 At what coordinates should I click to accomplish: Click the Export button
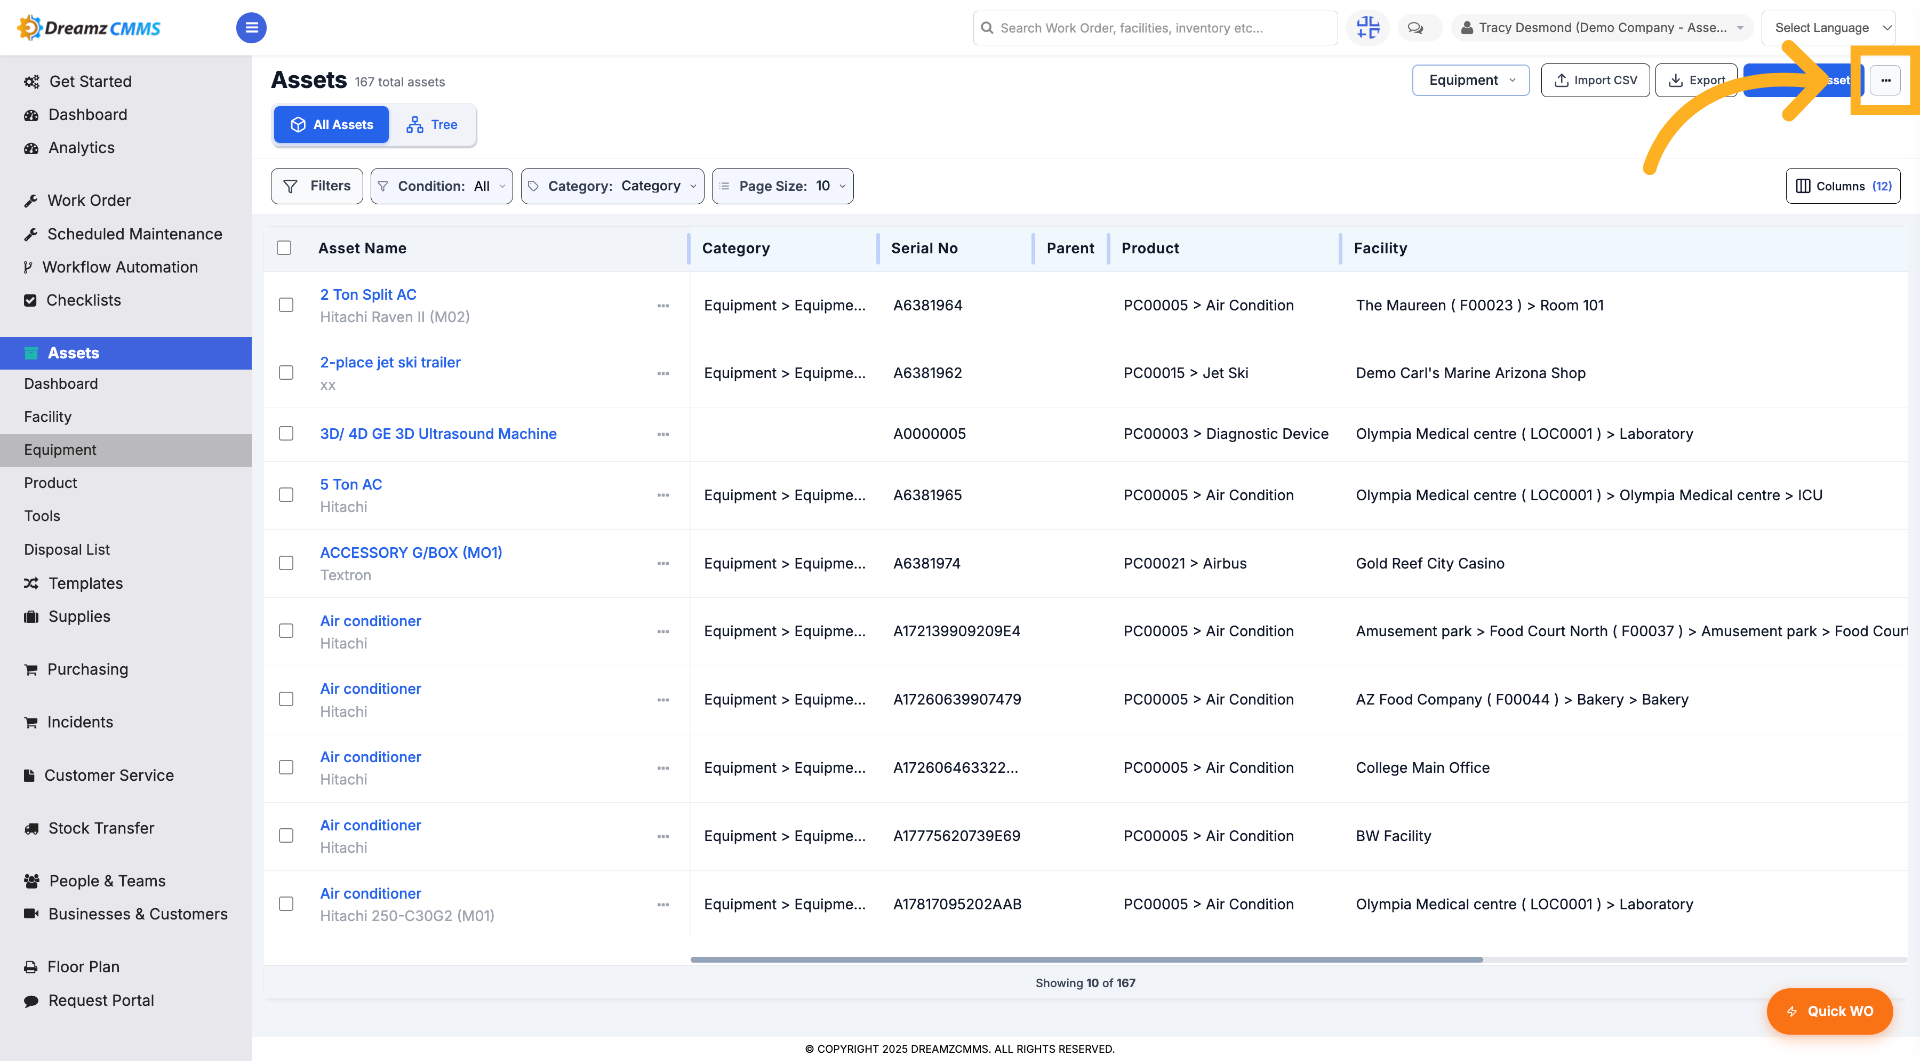1696,80
